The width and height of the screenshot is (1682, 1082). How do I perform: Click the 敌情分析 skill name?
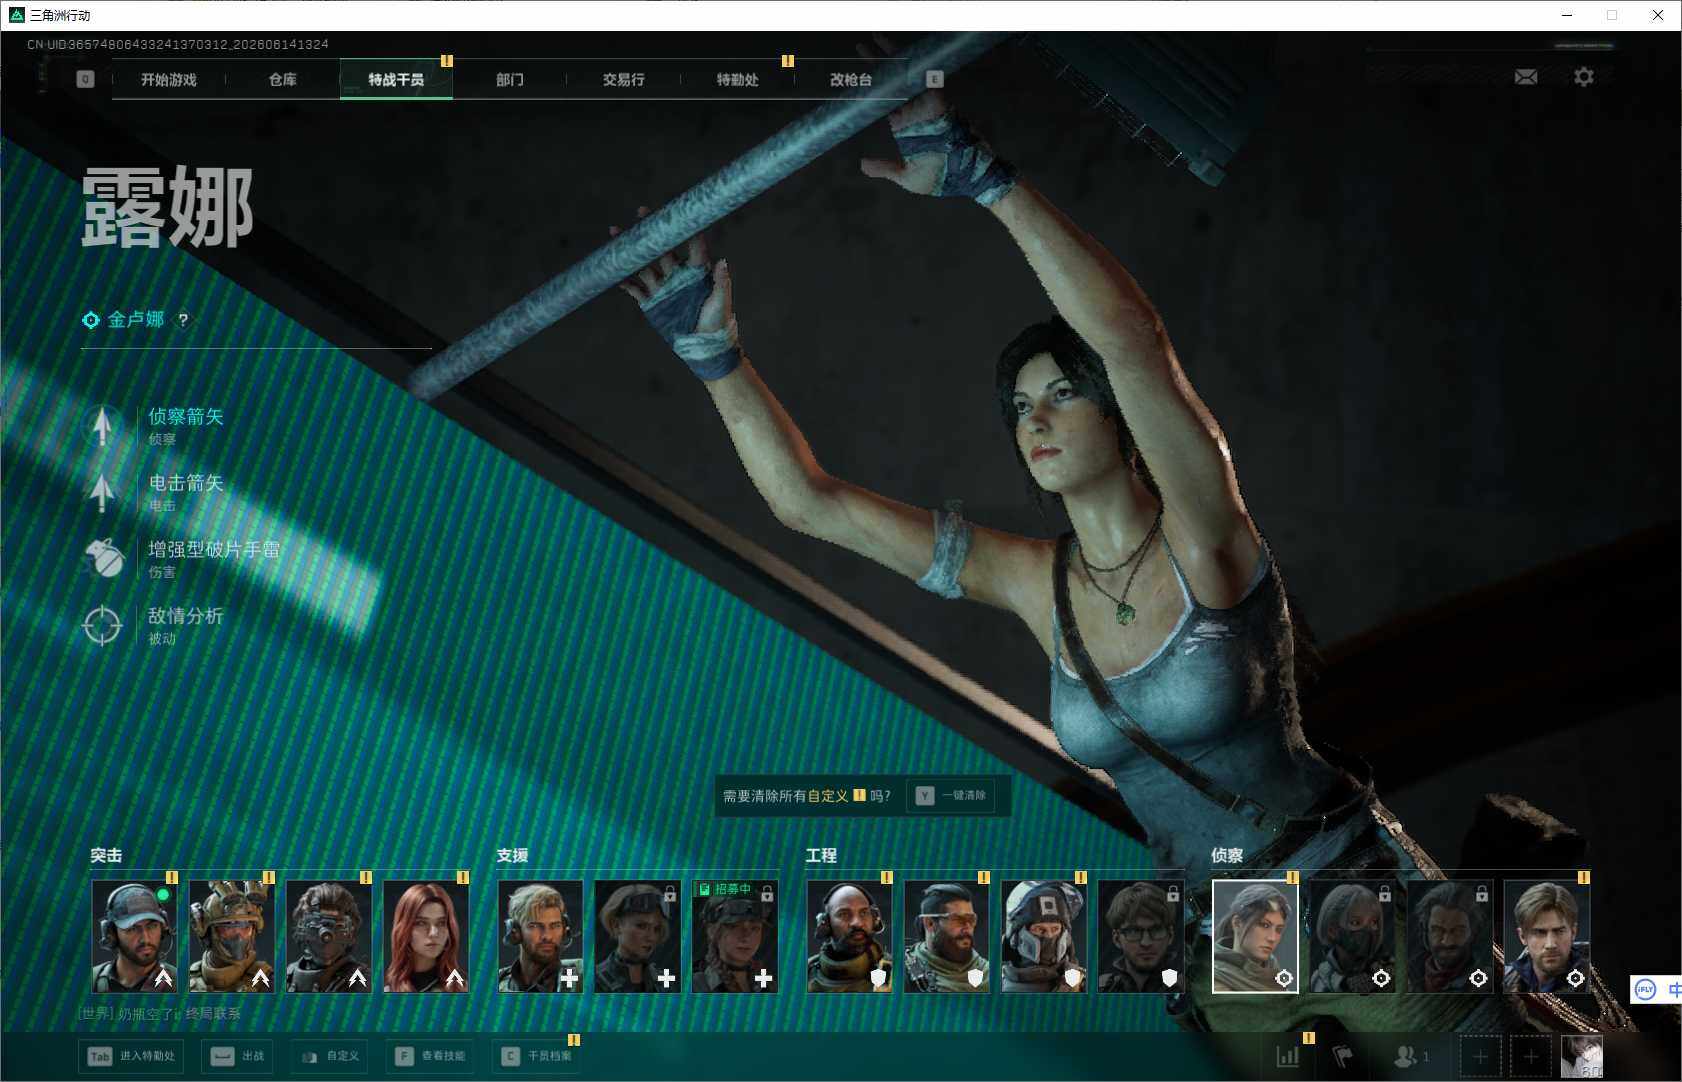(186, 616)
